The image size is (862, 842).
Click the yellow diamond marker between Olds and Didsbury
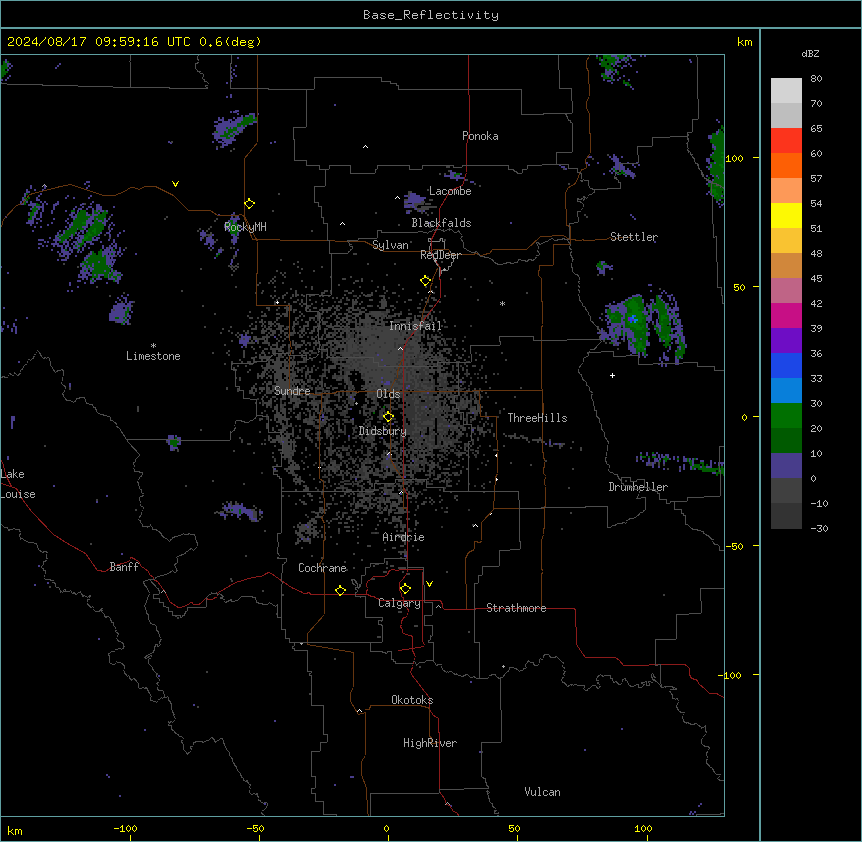click(388, 416)
